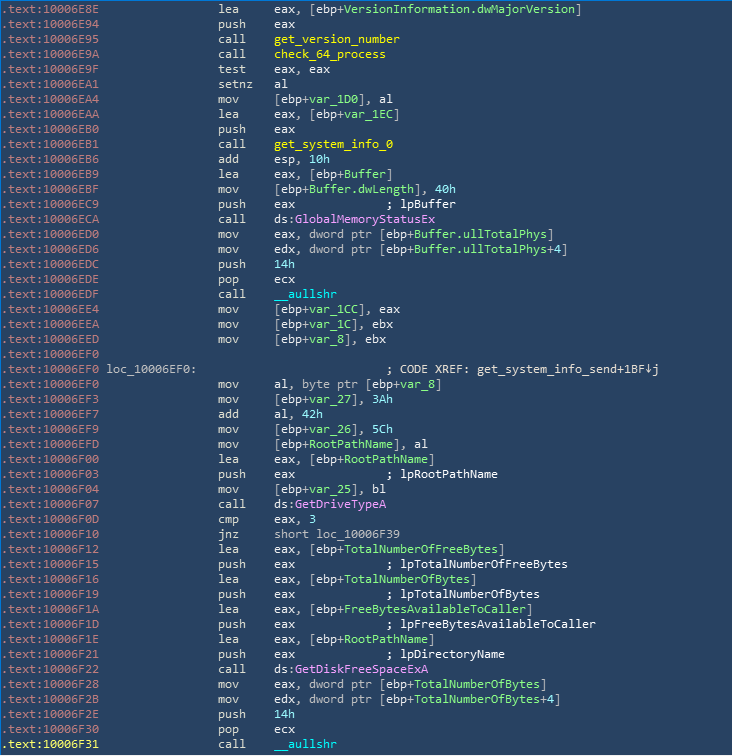The image size is (732, 756).
Task: Select the GetDriveTypeA import reference
Action: [x=340, y=504]
